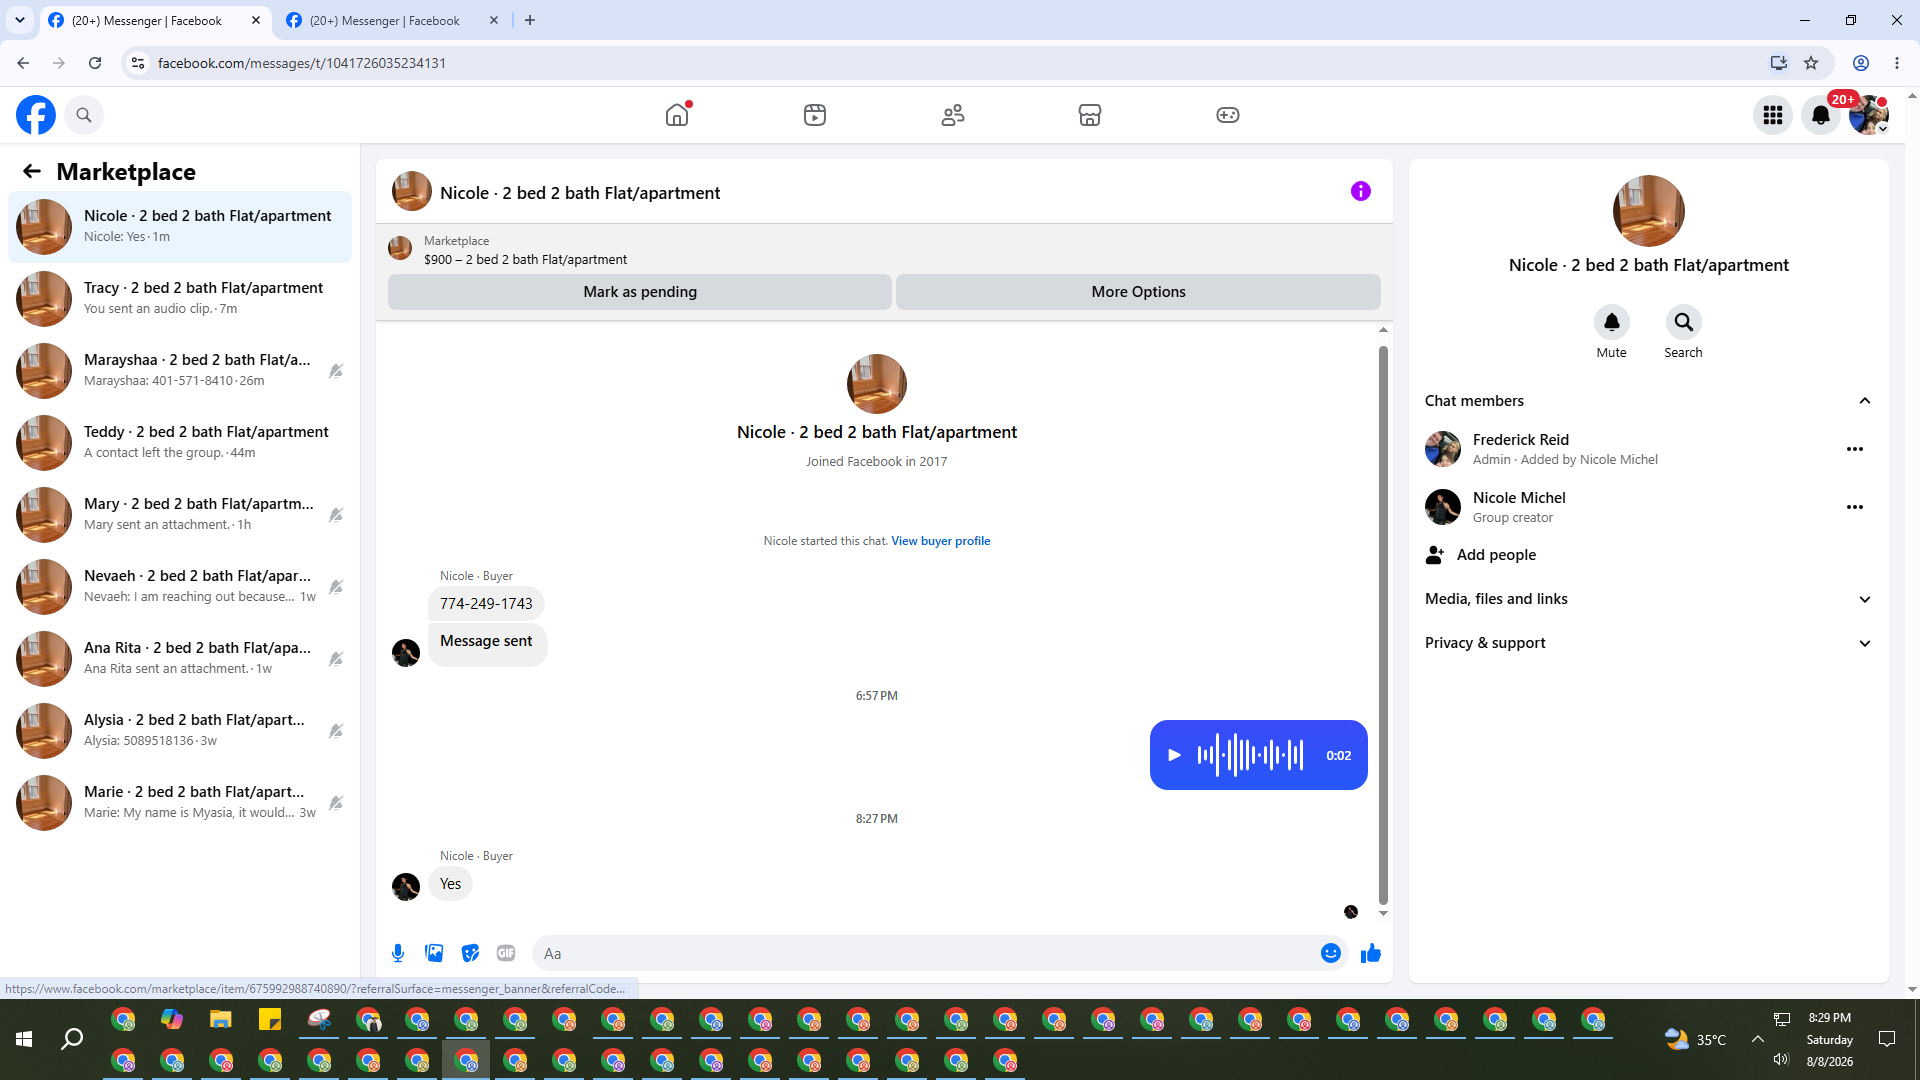Image resolution: width=1920 pixels, height=1080 pixels.
Task: Open Windows taskbar search
Action: (72, 1040)
